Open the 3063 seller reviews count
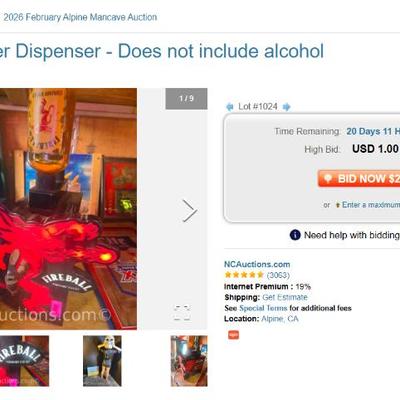400x400 pixels. click(278, 275)
